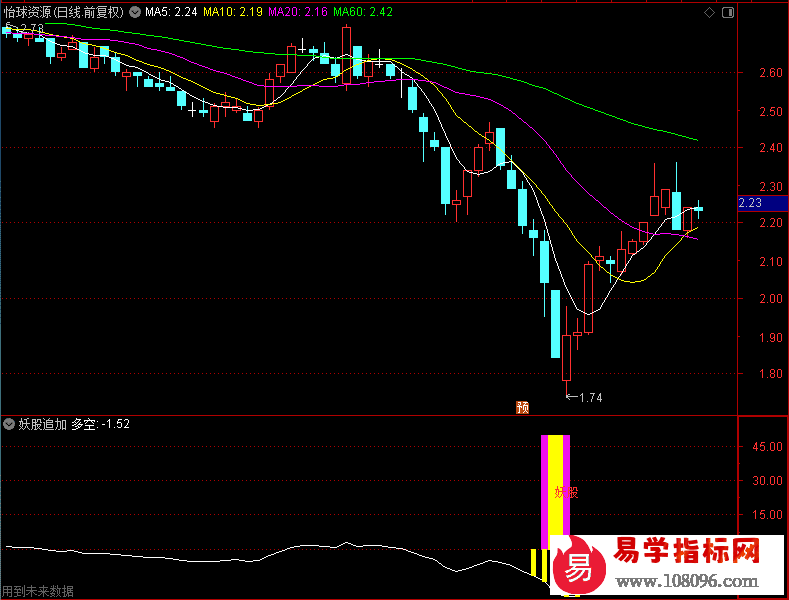Click the MA10: 2.19 label
This screenshot has width=789, height=600.
(232, 12)
